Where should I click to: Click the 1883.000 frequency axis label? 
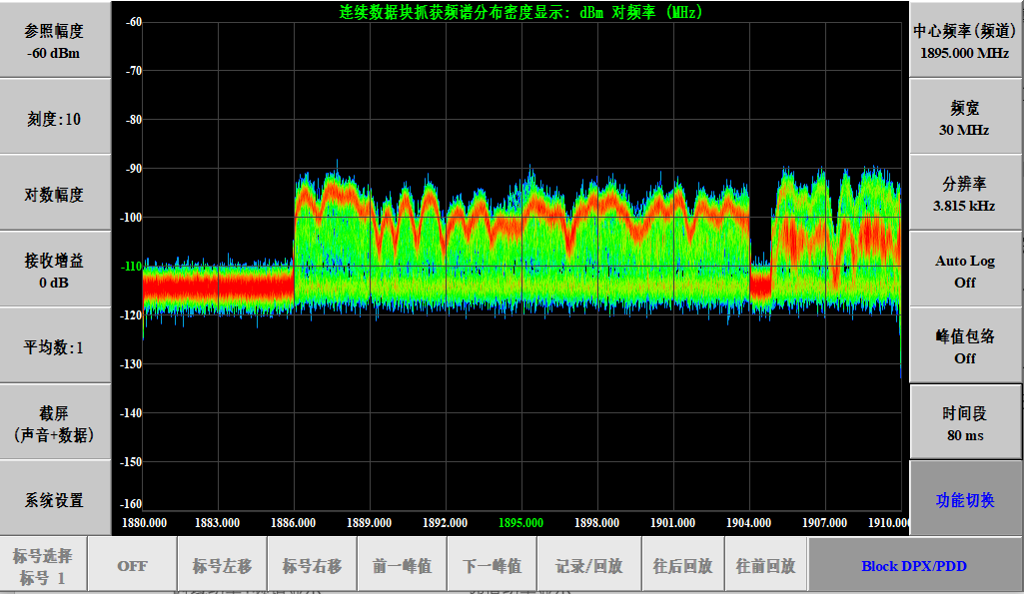[x=217, y=523]
